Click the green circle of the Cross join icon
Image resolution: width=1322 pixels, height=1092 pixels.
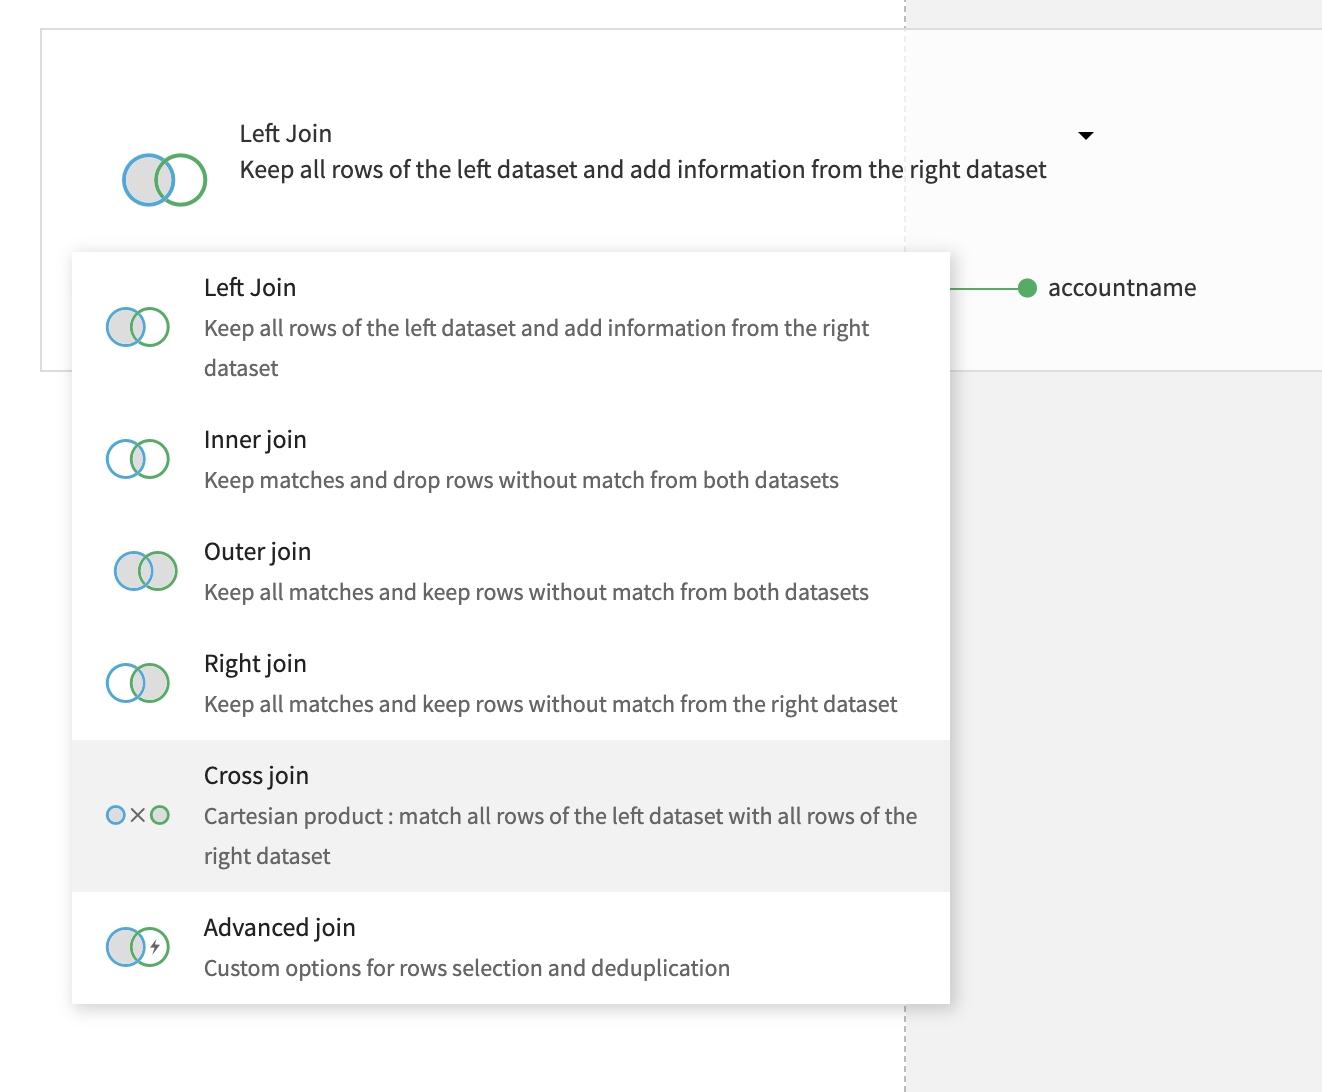click(x=162, y=815)
